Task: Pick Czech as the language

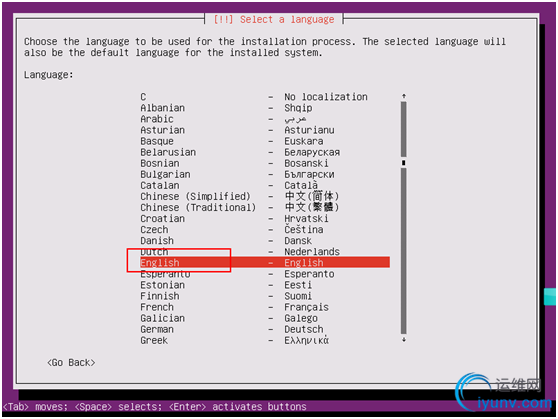Action: coord(265,229)
